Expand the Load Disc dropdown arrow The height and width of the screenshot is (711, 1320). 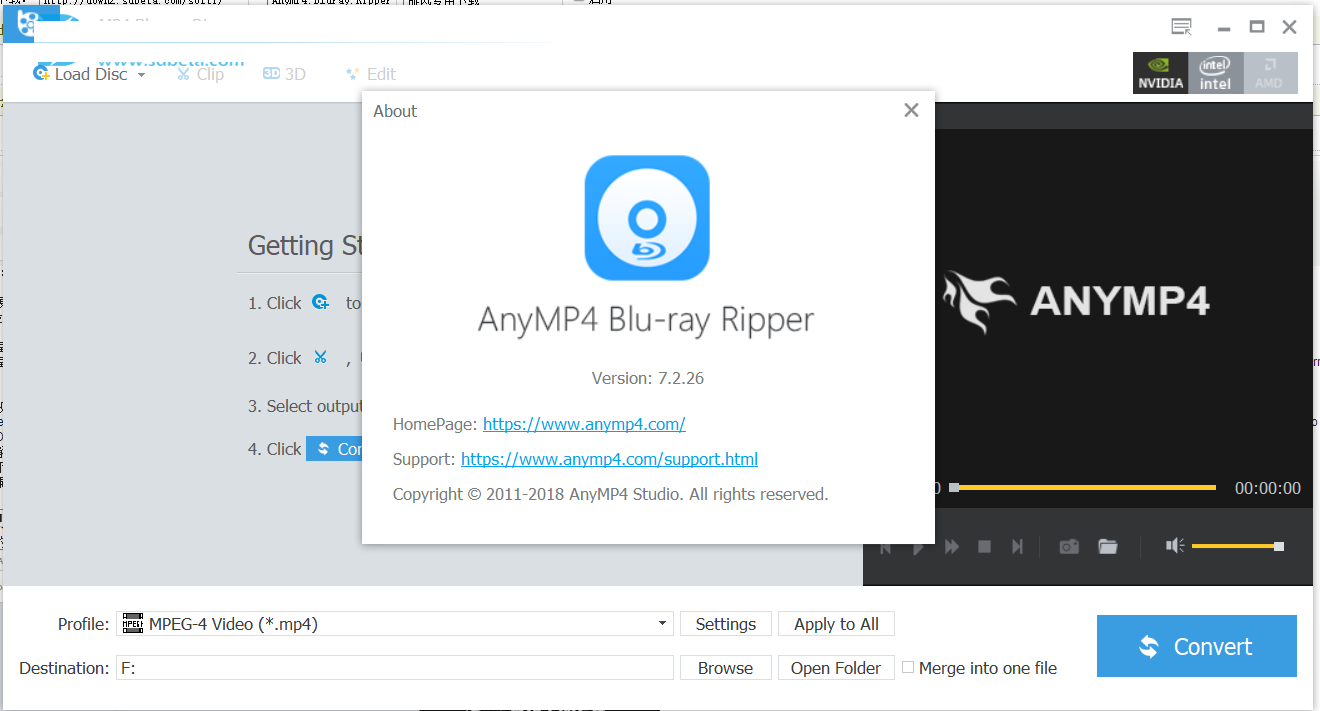[x=141, y=75]
